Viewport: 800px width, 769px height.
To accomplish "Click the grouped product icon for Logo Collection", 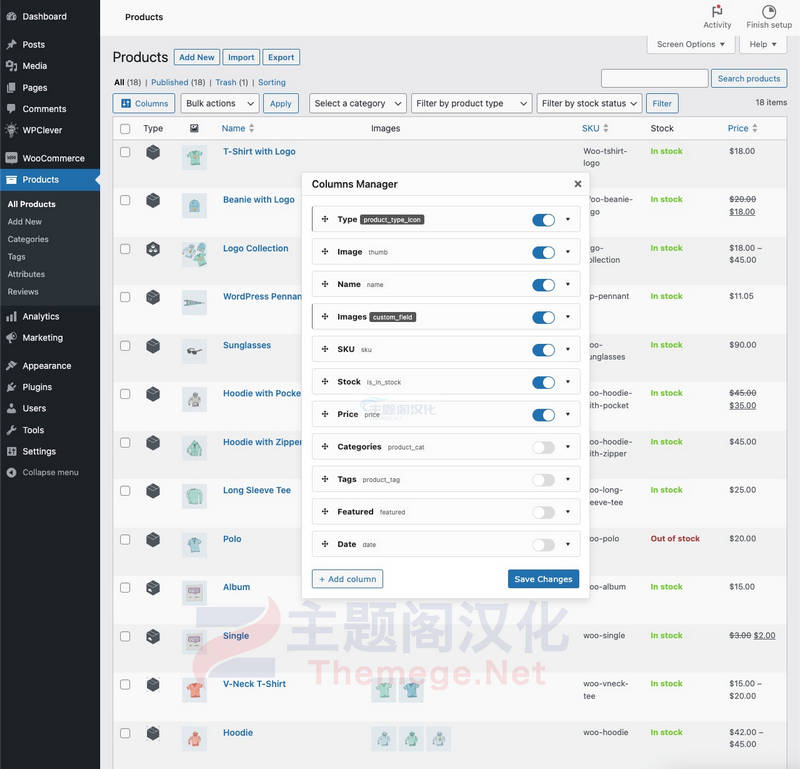I will coord(153,249).
